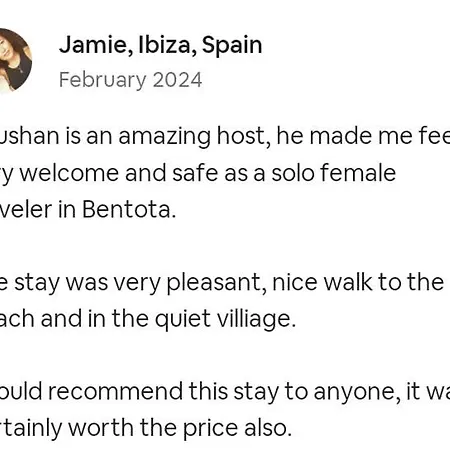This screenshot has width=450, height=450.
Task: Click the reviewer name Jamie, Ibiza, Spain
Action: (x=161, y=45)
